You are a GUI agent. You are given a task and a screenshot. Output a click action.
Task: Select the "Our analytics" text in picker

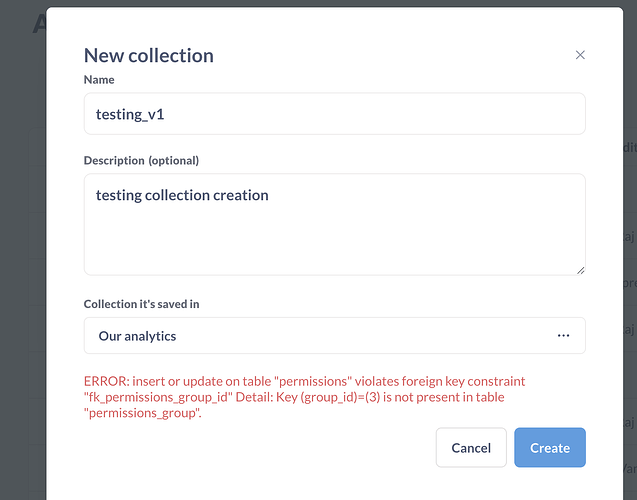(137, 336)
